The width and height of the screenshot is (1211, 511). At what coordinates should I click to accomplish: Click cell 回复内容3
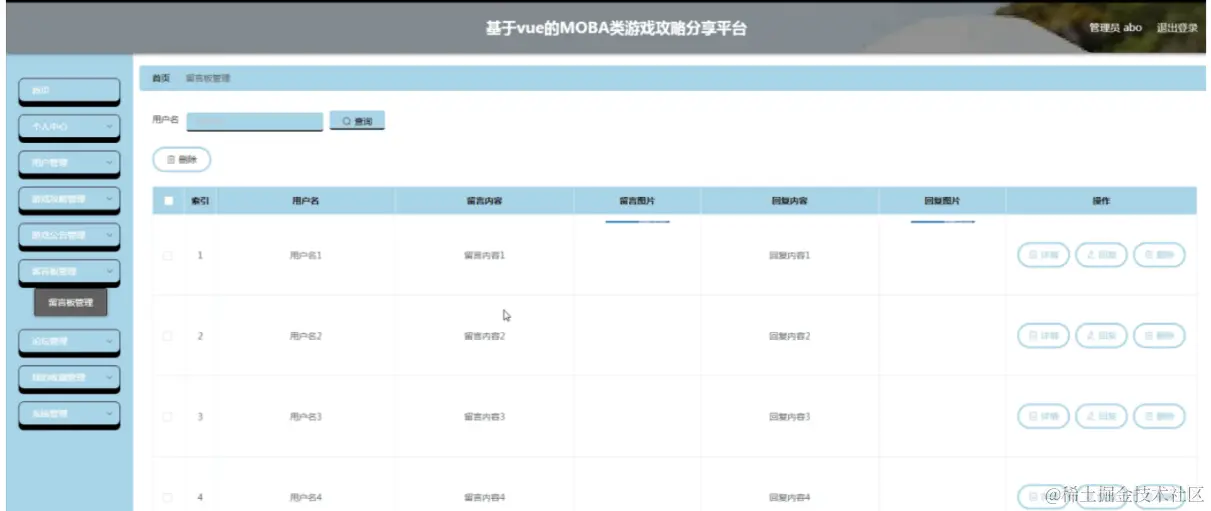(789, 416)
